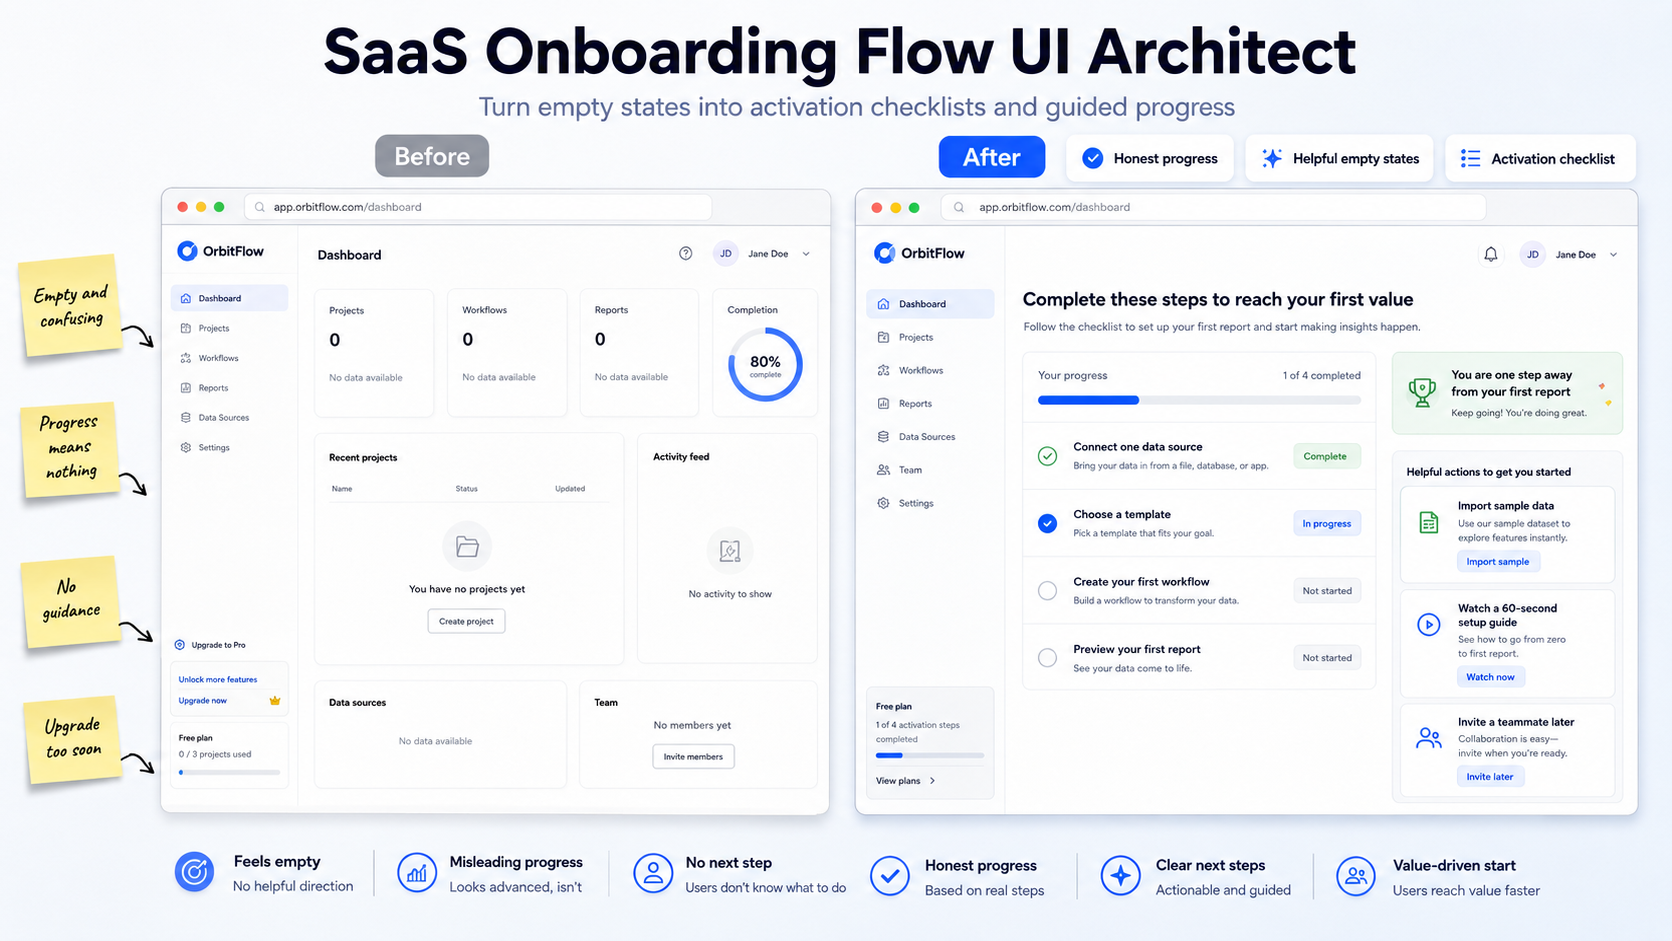
Task: Click the Invite members button
Action: (693, 757)
